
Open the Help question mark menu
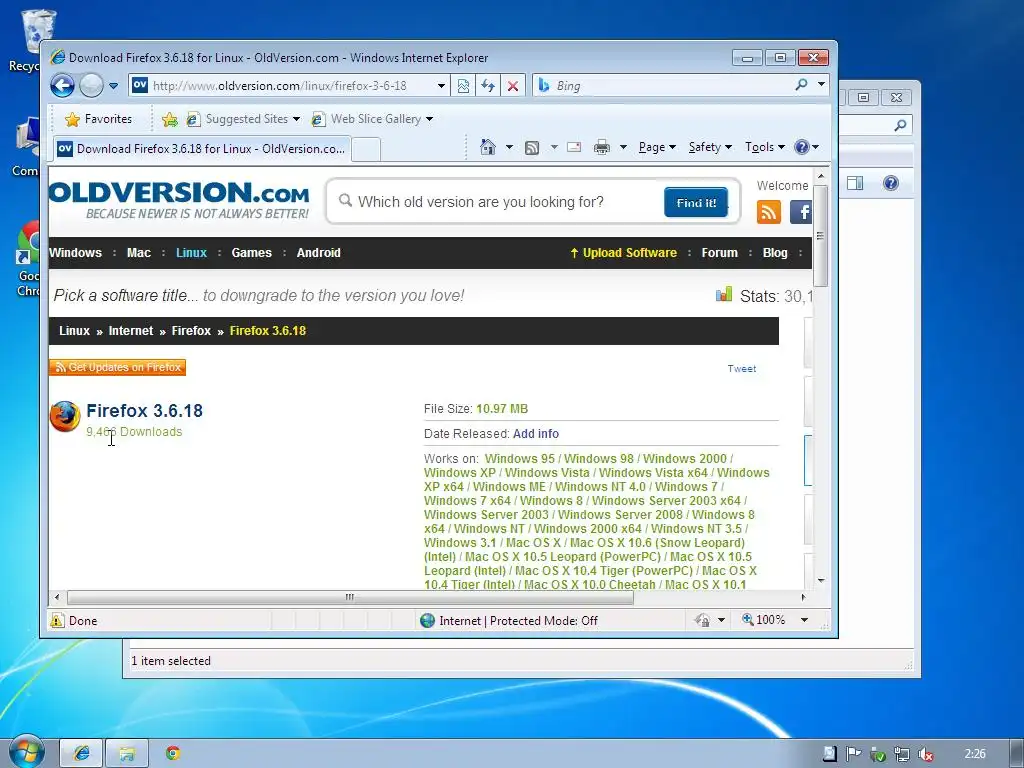click(x=807, y=147)
